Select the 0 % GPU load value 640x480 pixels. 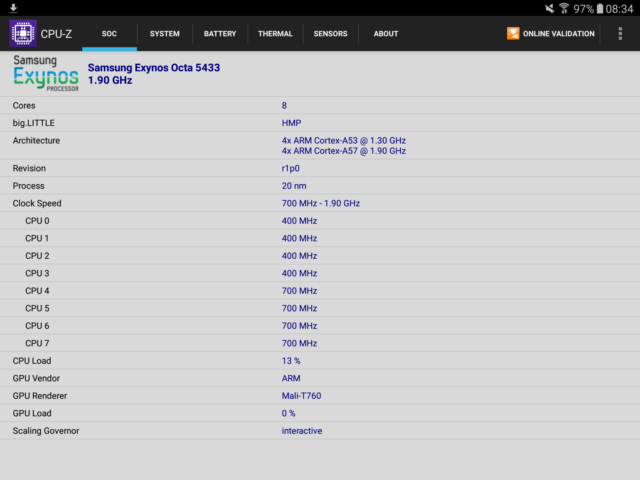[288, 413]
